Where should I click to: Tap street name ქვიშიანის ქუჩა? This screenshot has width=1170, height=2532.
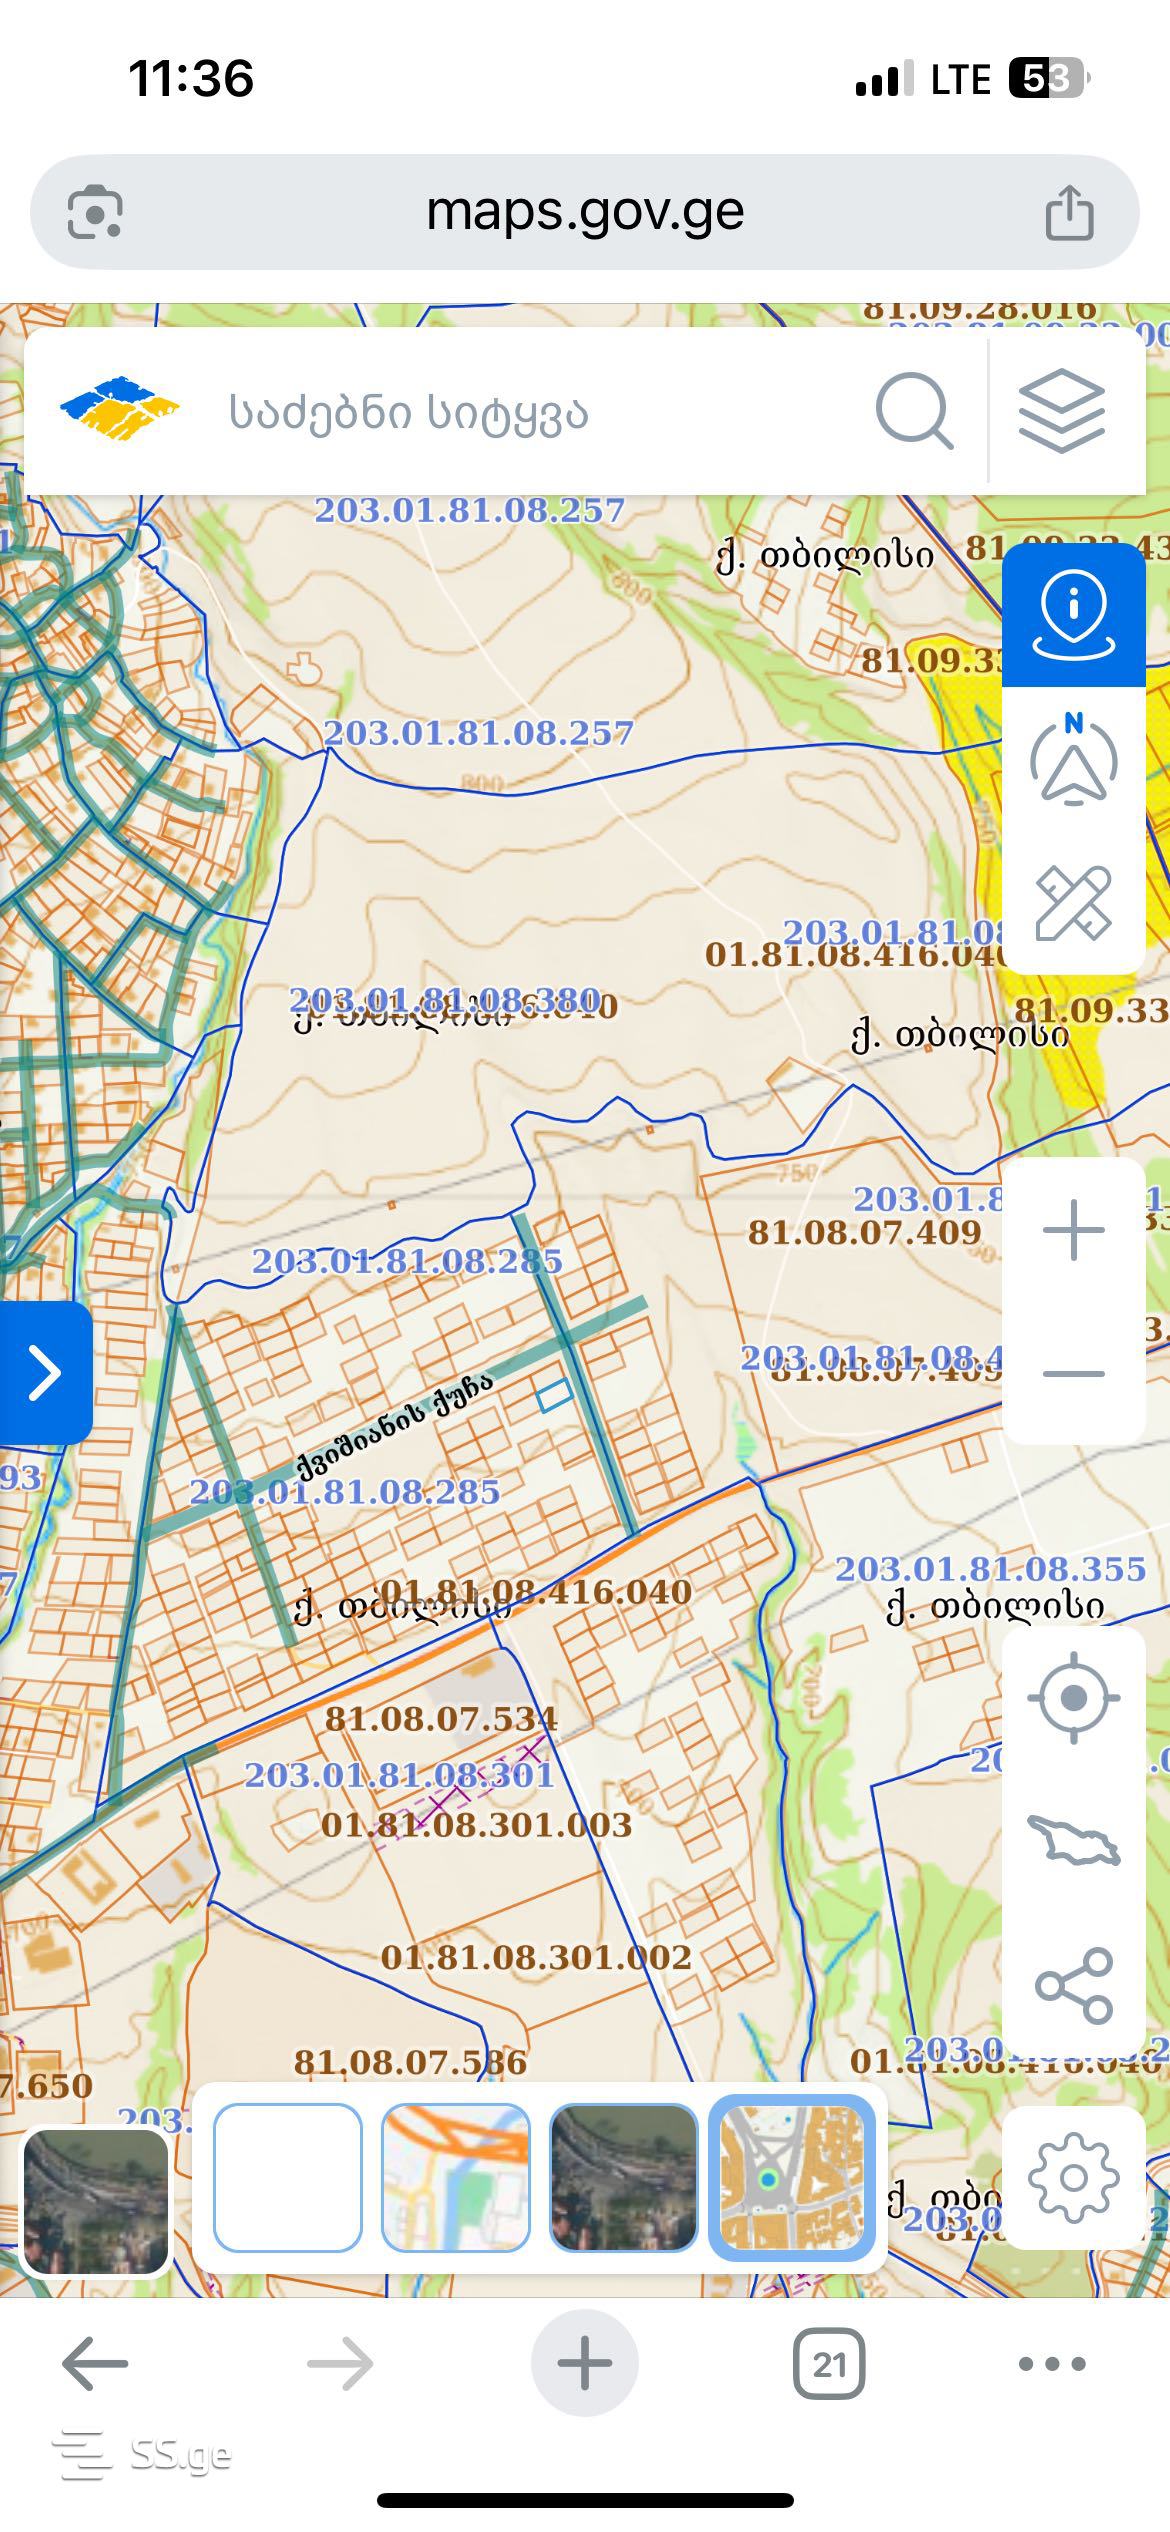pos(395,1426)
